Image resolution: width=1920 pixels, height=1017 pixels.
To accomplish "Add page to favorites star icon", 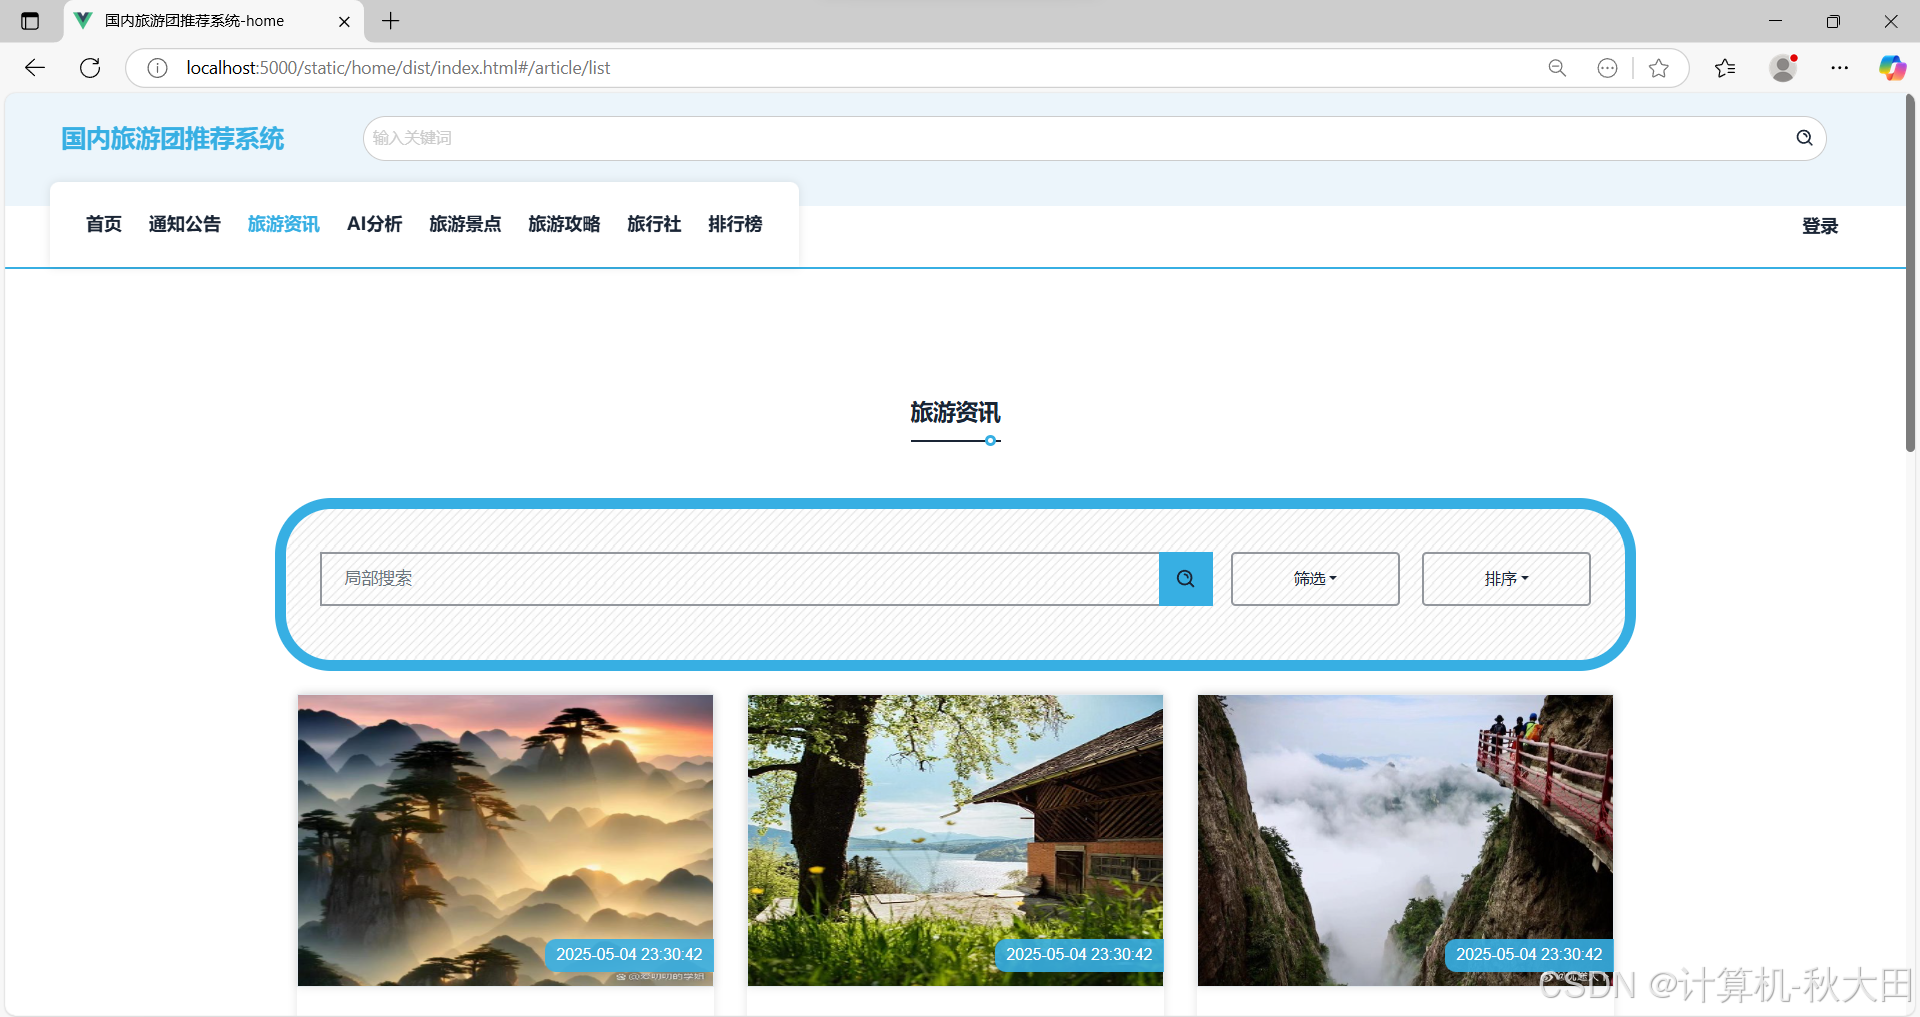I will (1659, 68).
